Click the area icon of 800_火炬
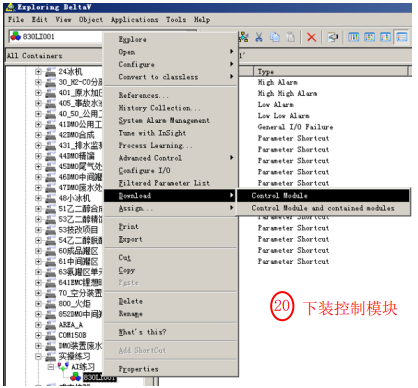 coord(50,304)
